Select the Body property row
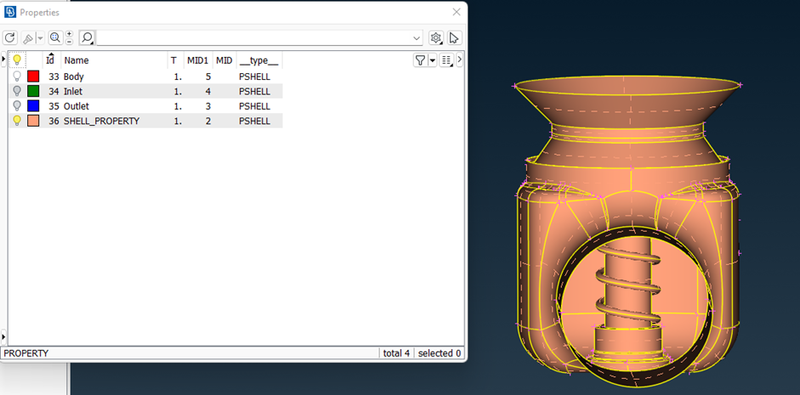The width and height of the screenshot is (800, 395). [146, 77]
